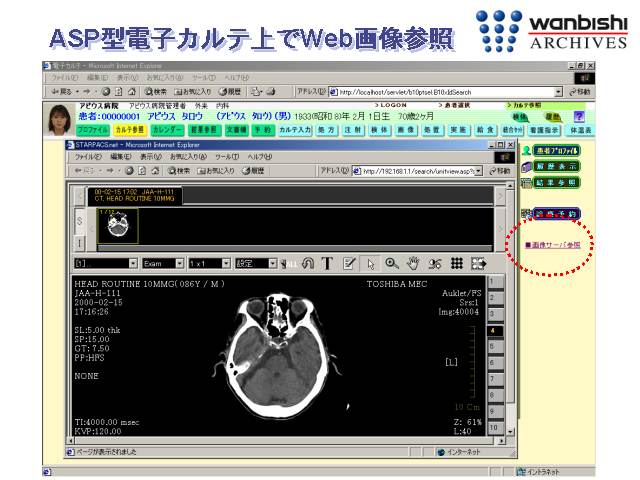Select the CT head series thumbnail
The image size is (640, 480).
coord(117,224)
